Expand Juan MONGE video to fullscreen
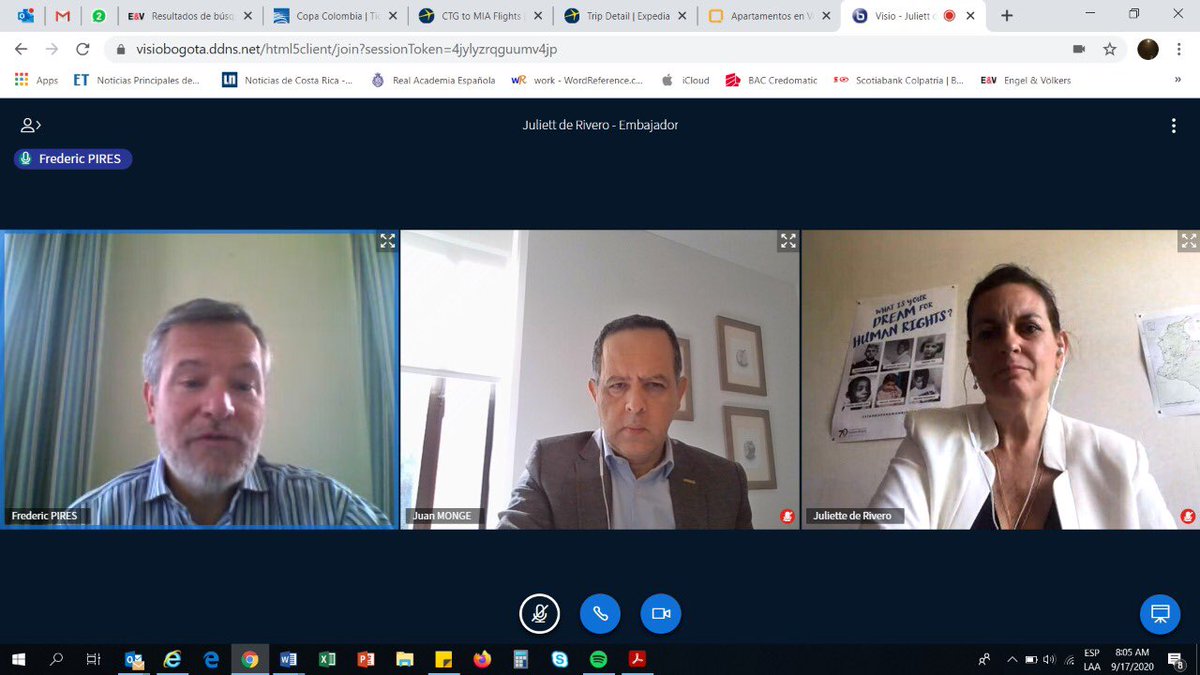Screen dimensions: 1200x675 788,241
